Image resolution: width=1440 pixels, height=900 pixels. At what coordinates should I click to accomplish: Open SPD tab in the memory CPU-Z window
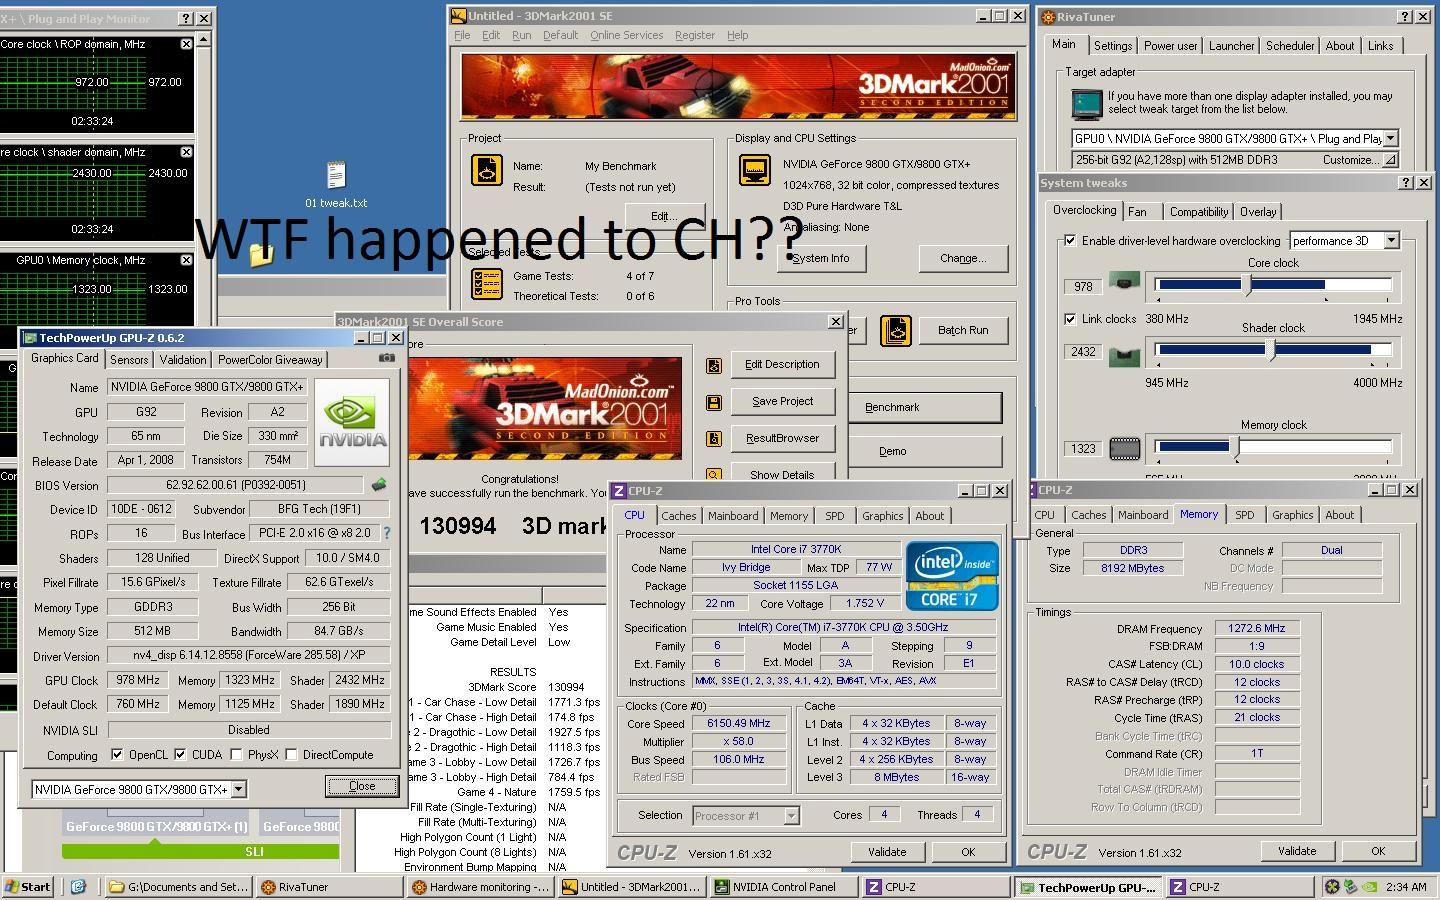point(1245,515)
